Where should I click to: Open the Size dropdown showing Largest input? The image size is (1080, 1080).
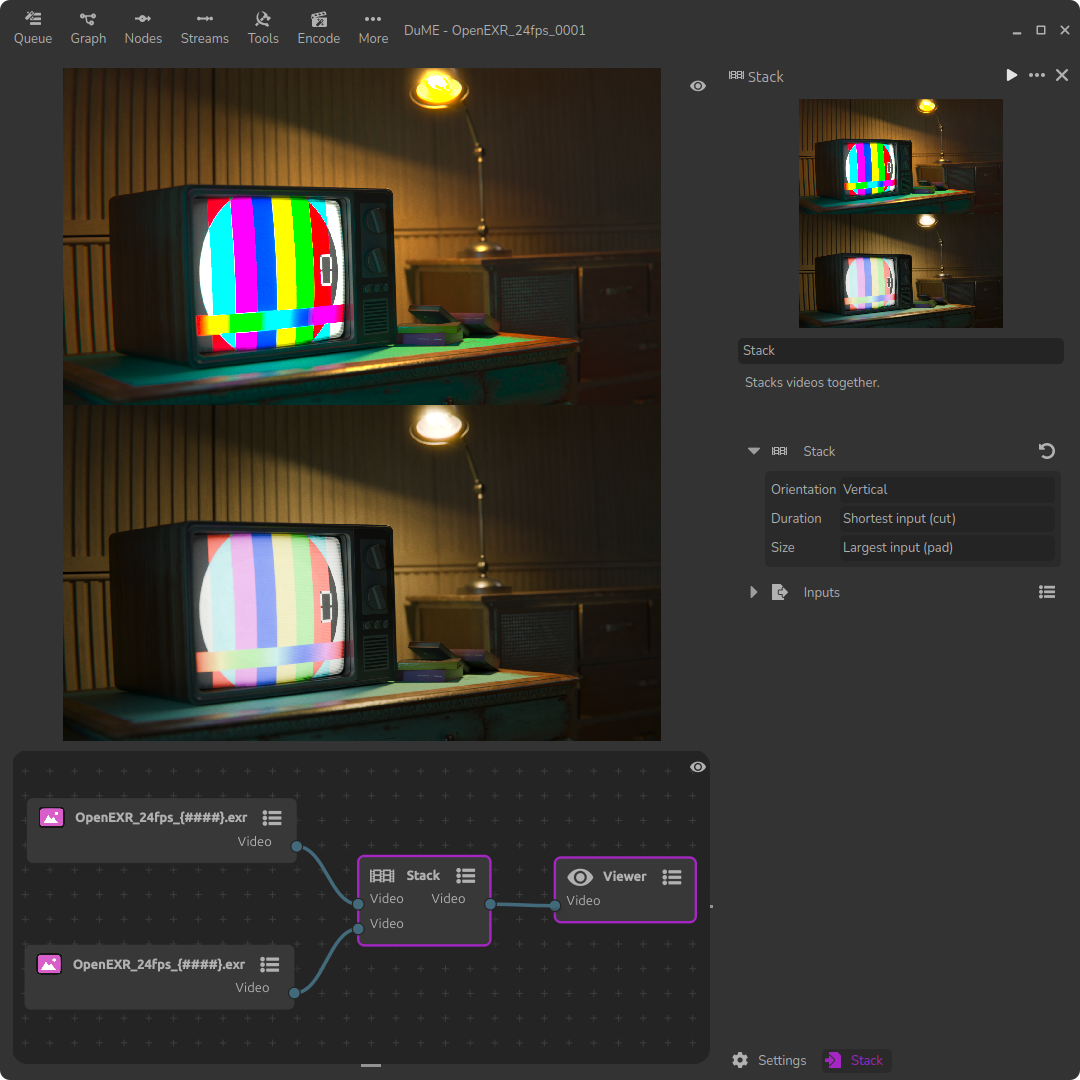click(x=945, y=547)
